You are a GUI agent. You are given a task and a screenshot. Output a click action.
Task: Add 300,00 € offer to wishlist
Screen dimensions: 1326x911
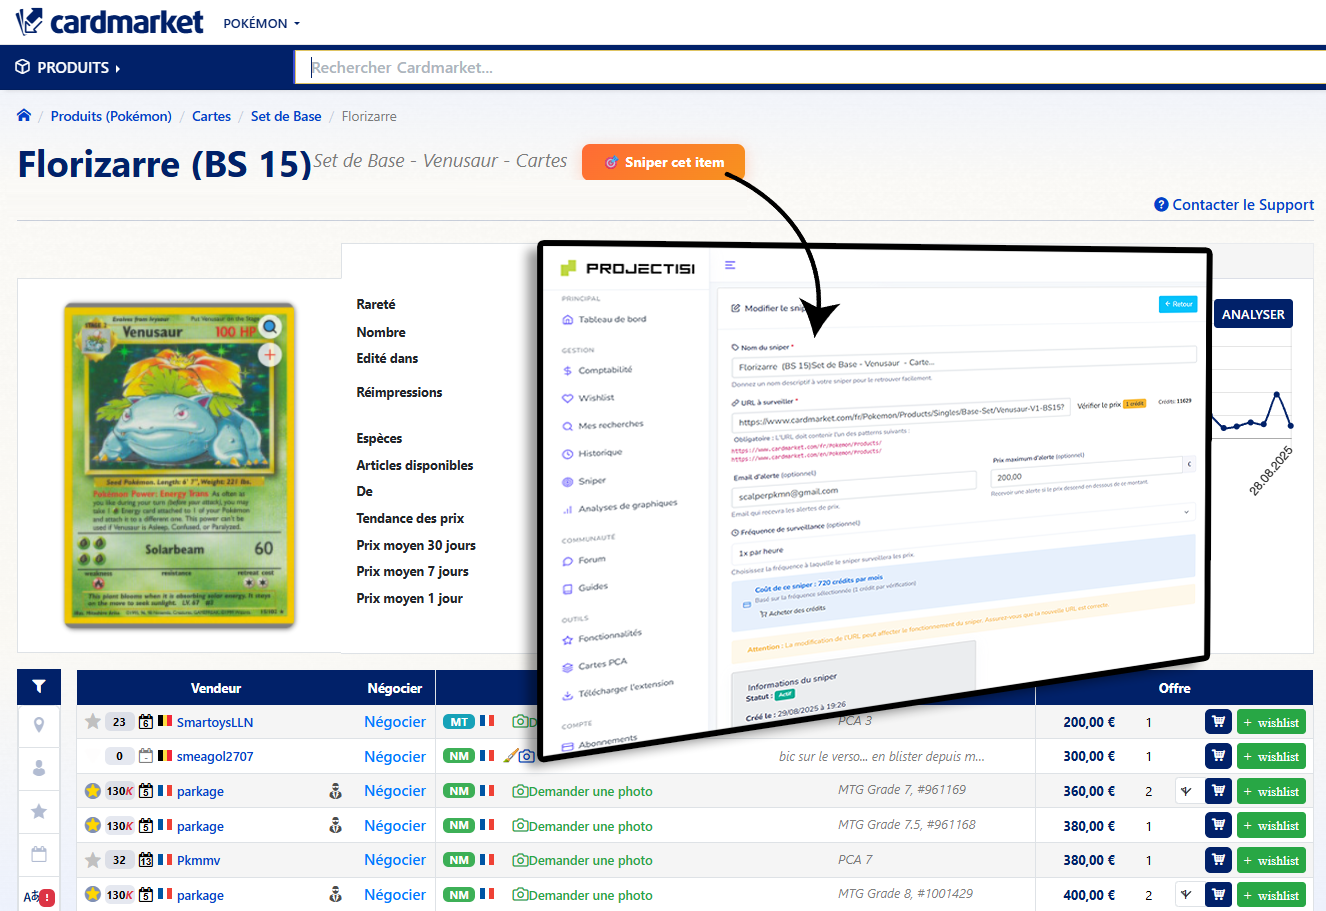[x=1270, y=757]
